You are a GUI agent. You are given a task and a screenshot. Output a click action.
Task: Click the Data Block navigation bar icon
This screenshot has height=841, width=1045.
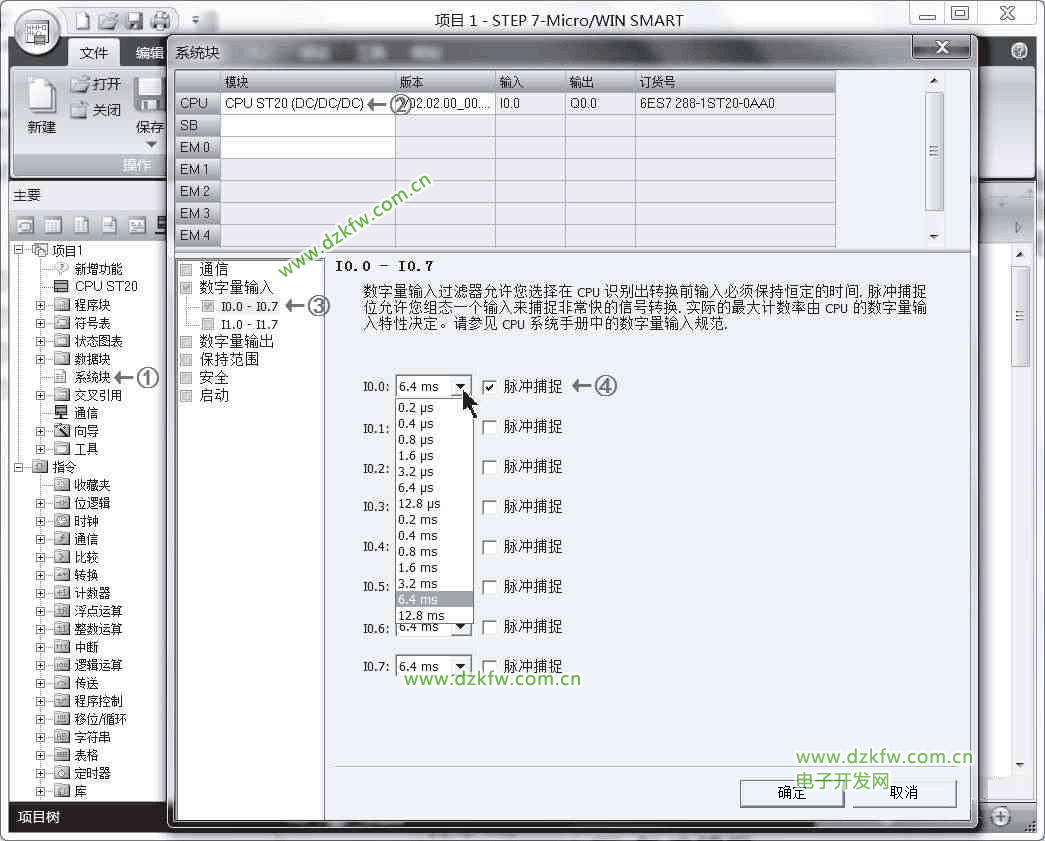click(81, 226)
